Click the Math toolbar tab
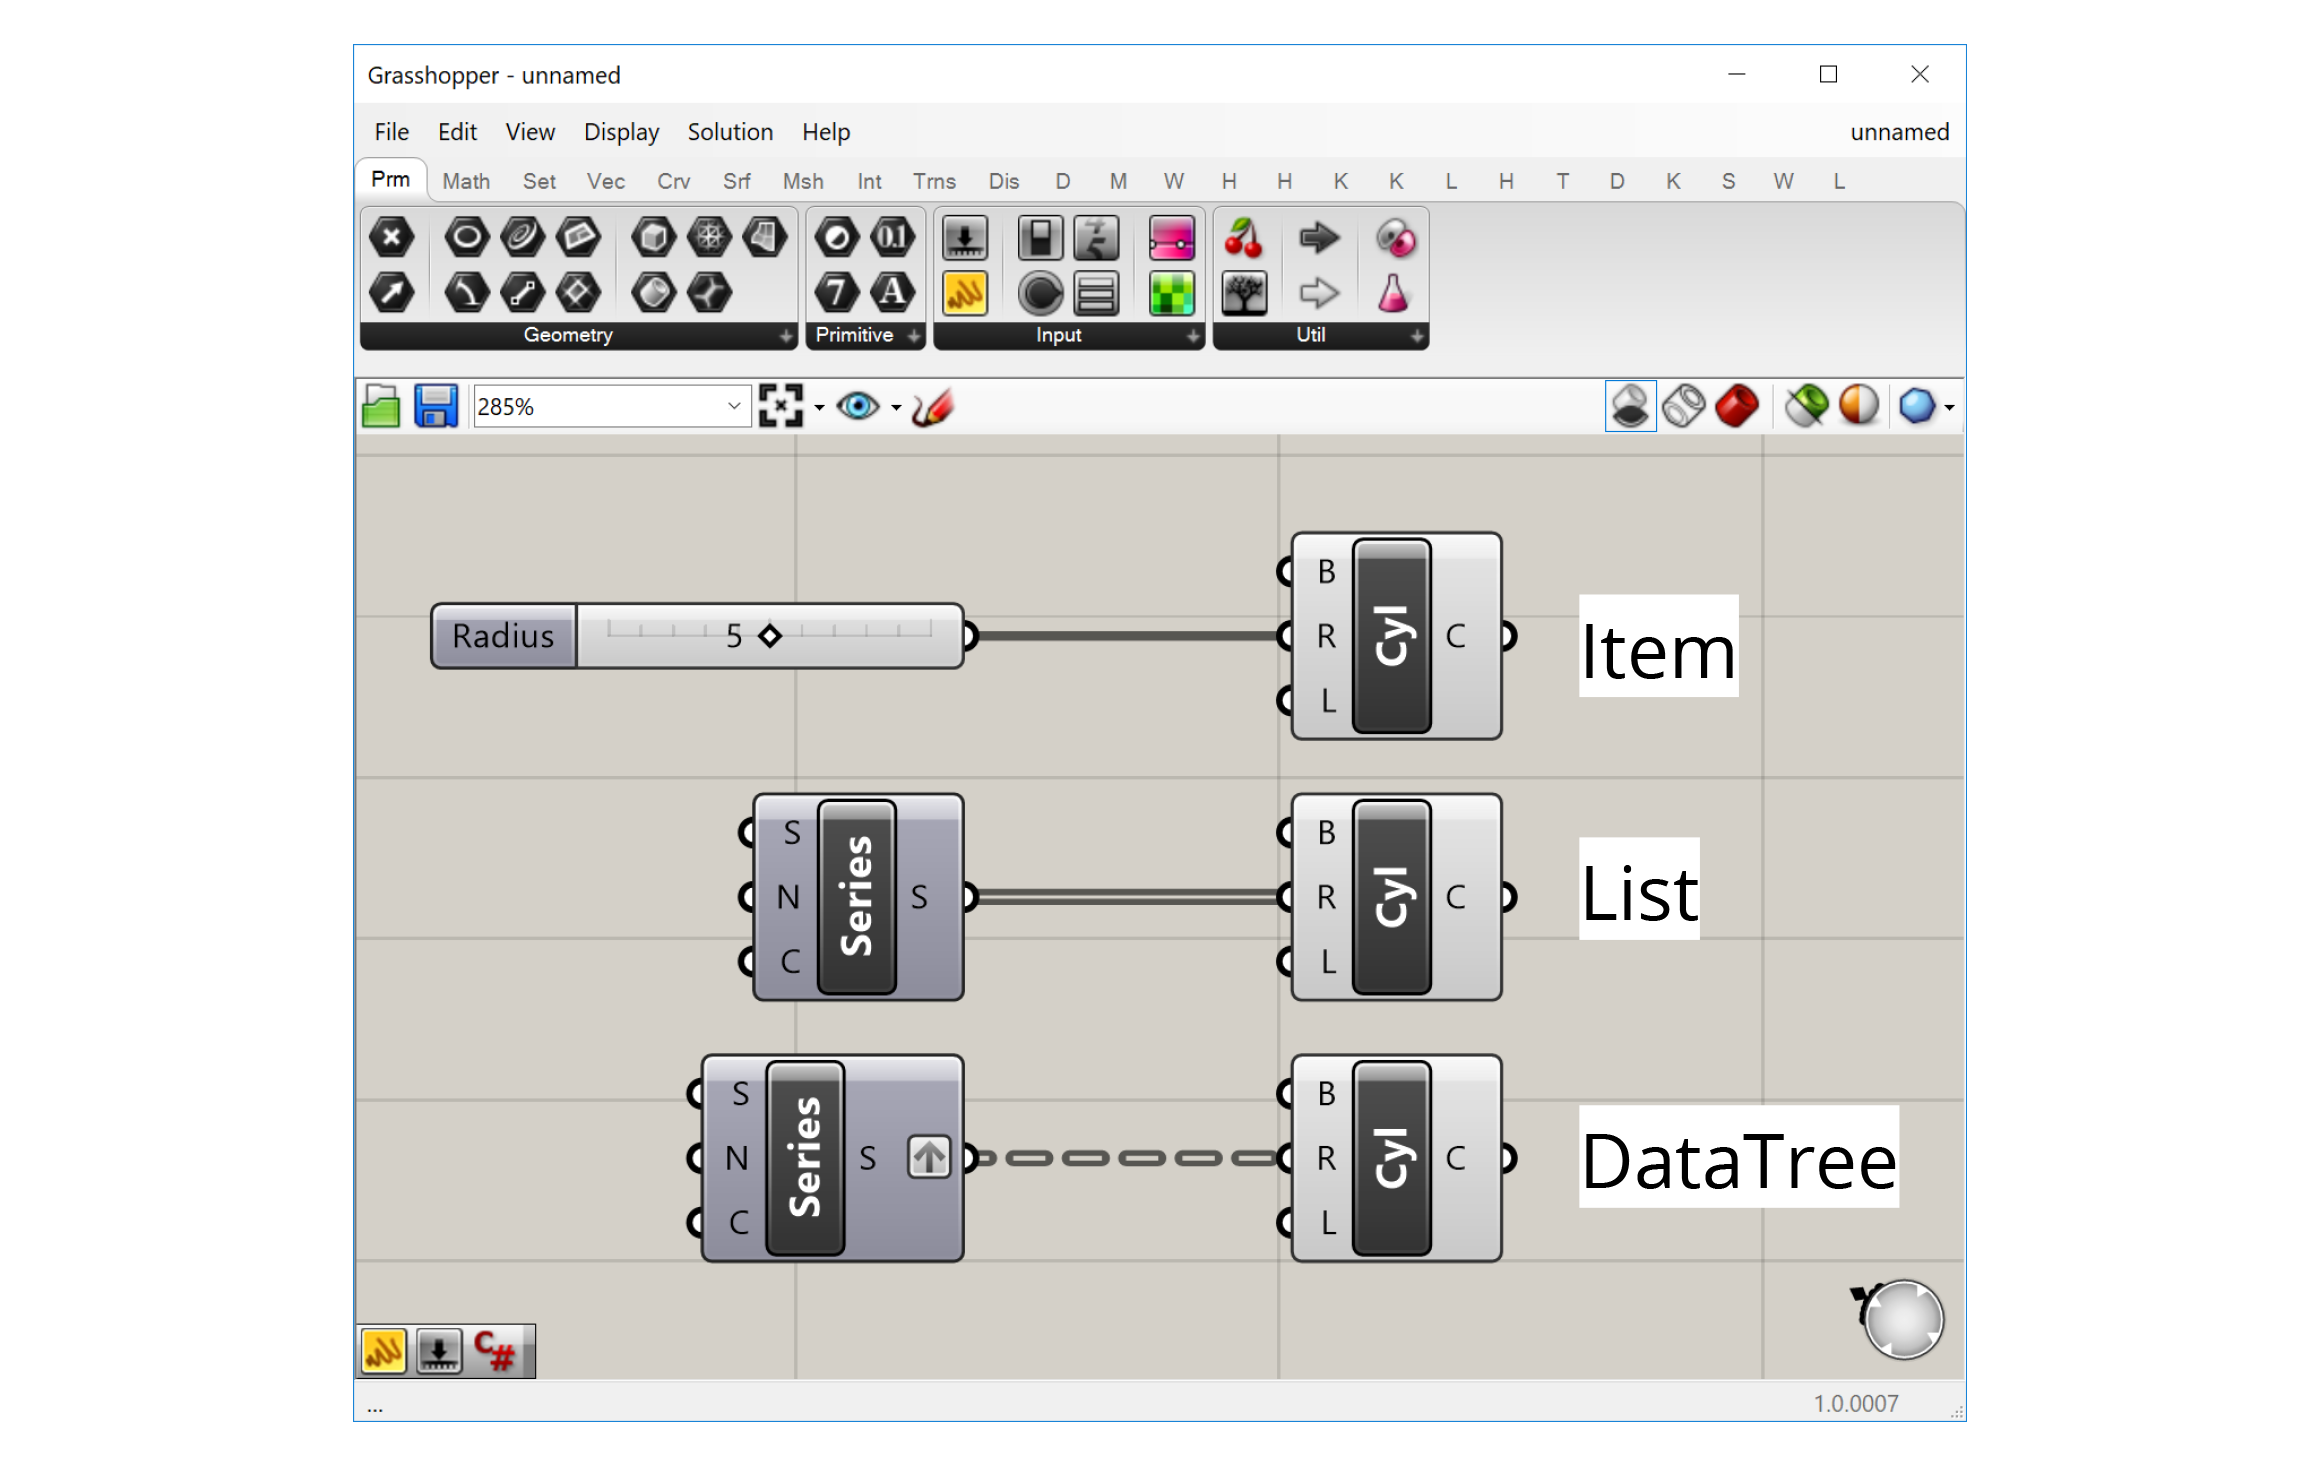This screenshot has height=1466, width=2320. [466, 179]
